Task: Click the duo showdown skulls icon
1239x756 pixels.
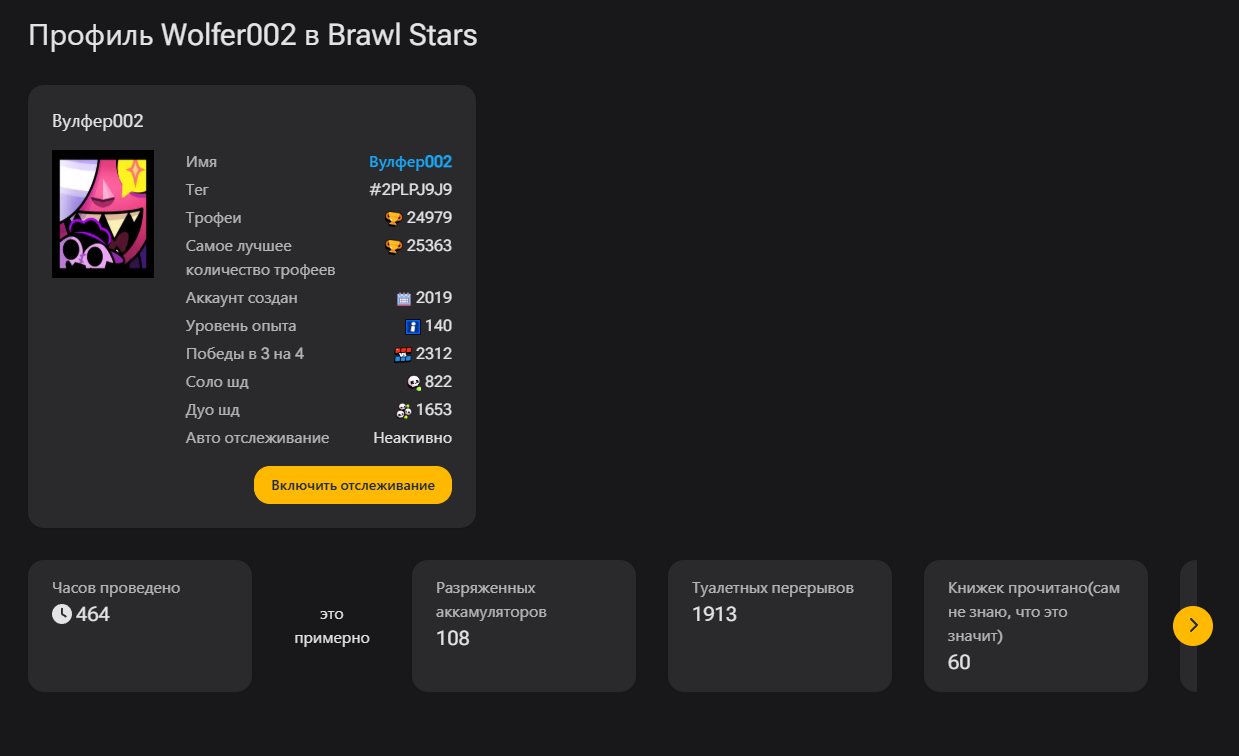Action: coord(404,410)
